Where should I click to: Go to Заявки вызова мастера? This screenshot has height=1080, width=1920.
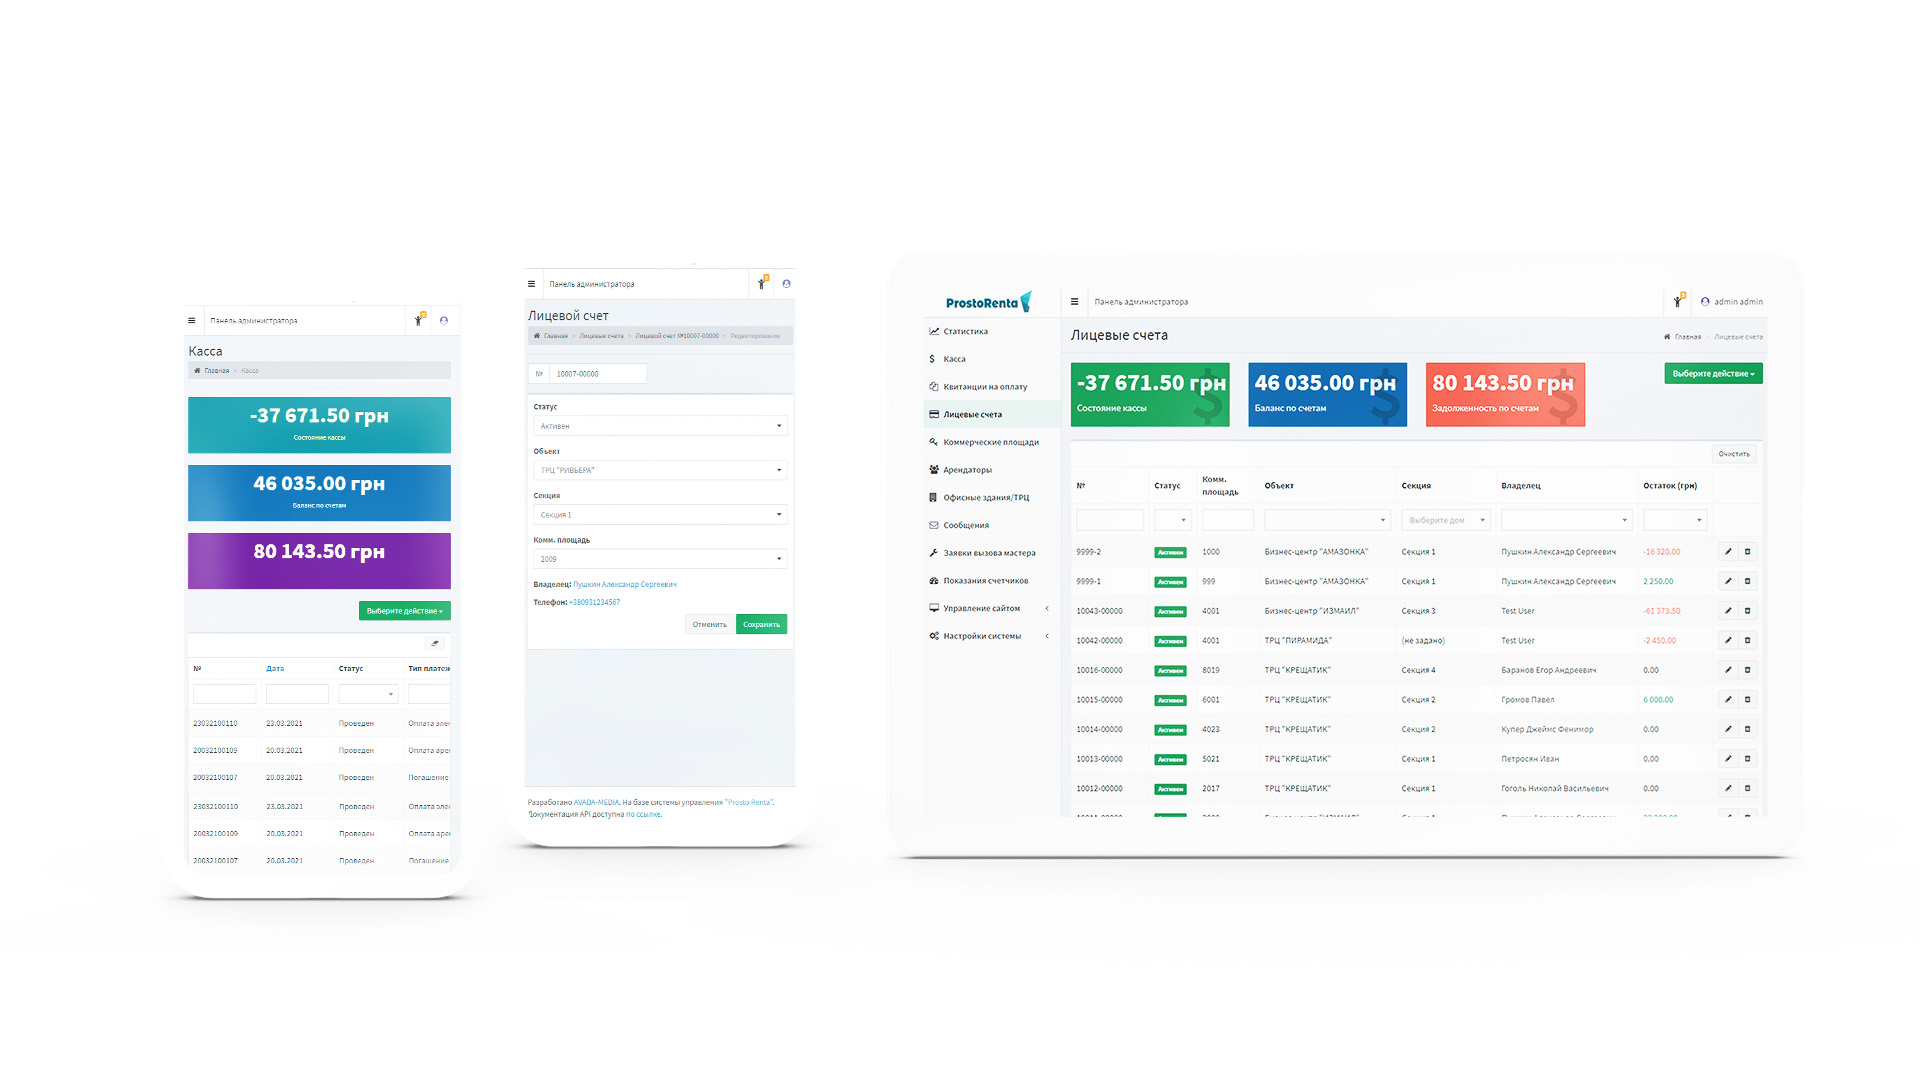coord(989,553)
